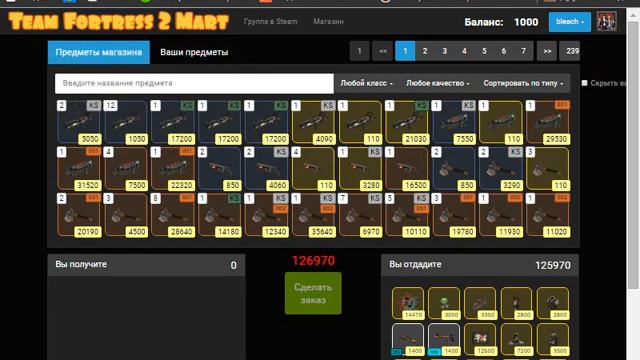The width and height of the screenshot is (640, 360).
Task: Click the item name search field
Action: (194, 83)
